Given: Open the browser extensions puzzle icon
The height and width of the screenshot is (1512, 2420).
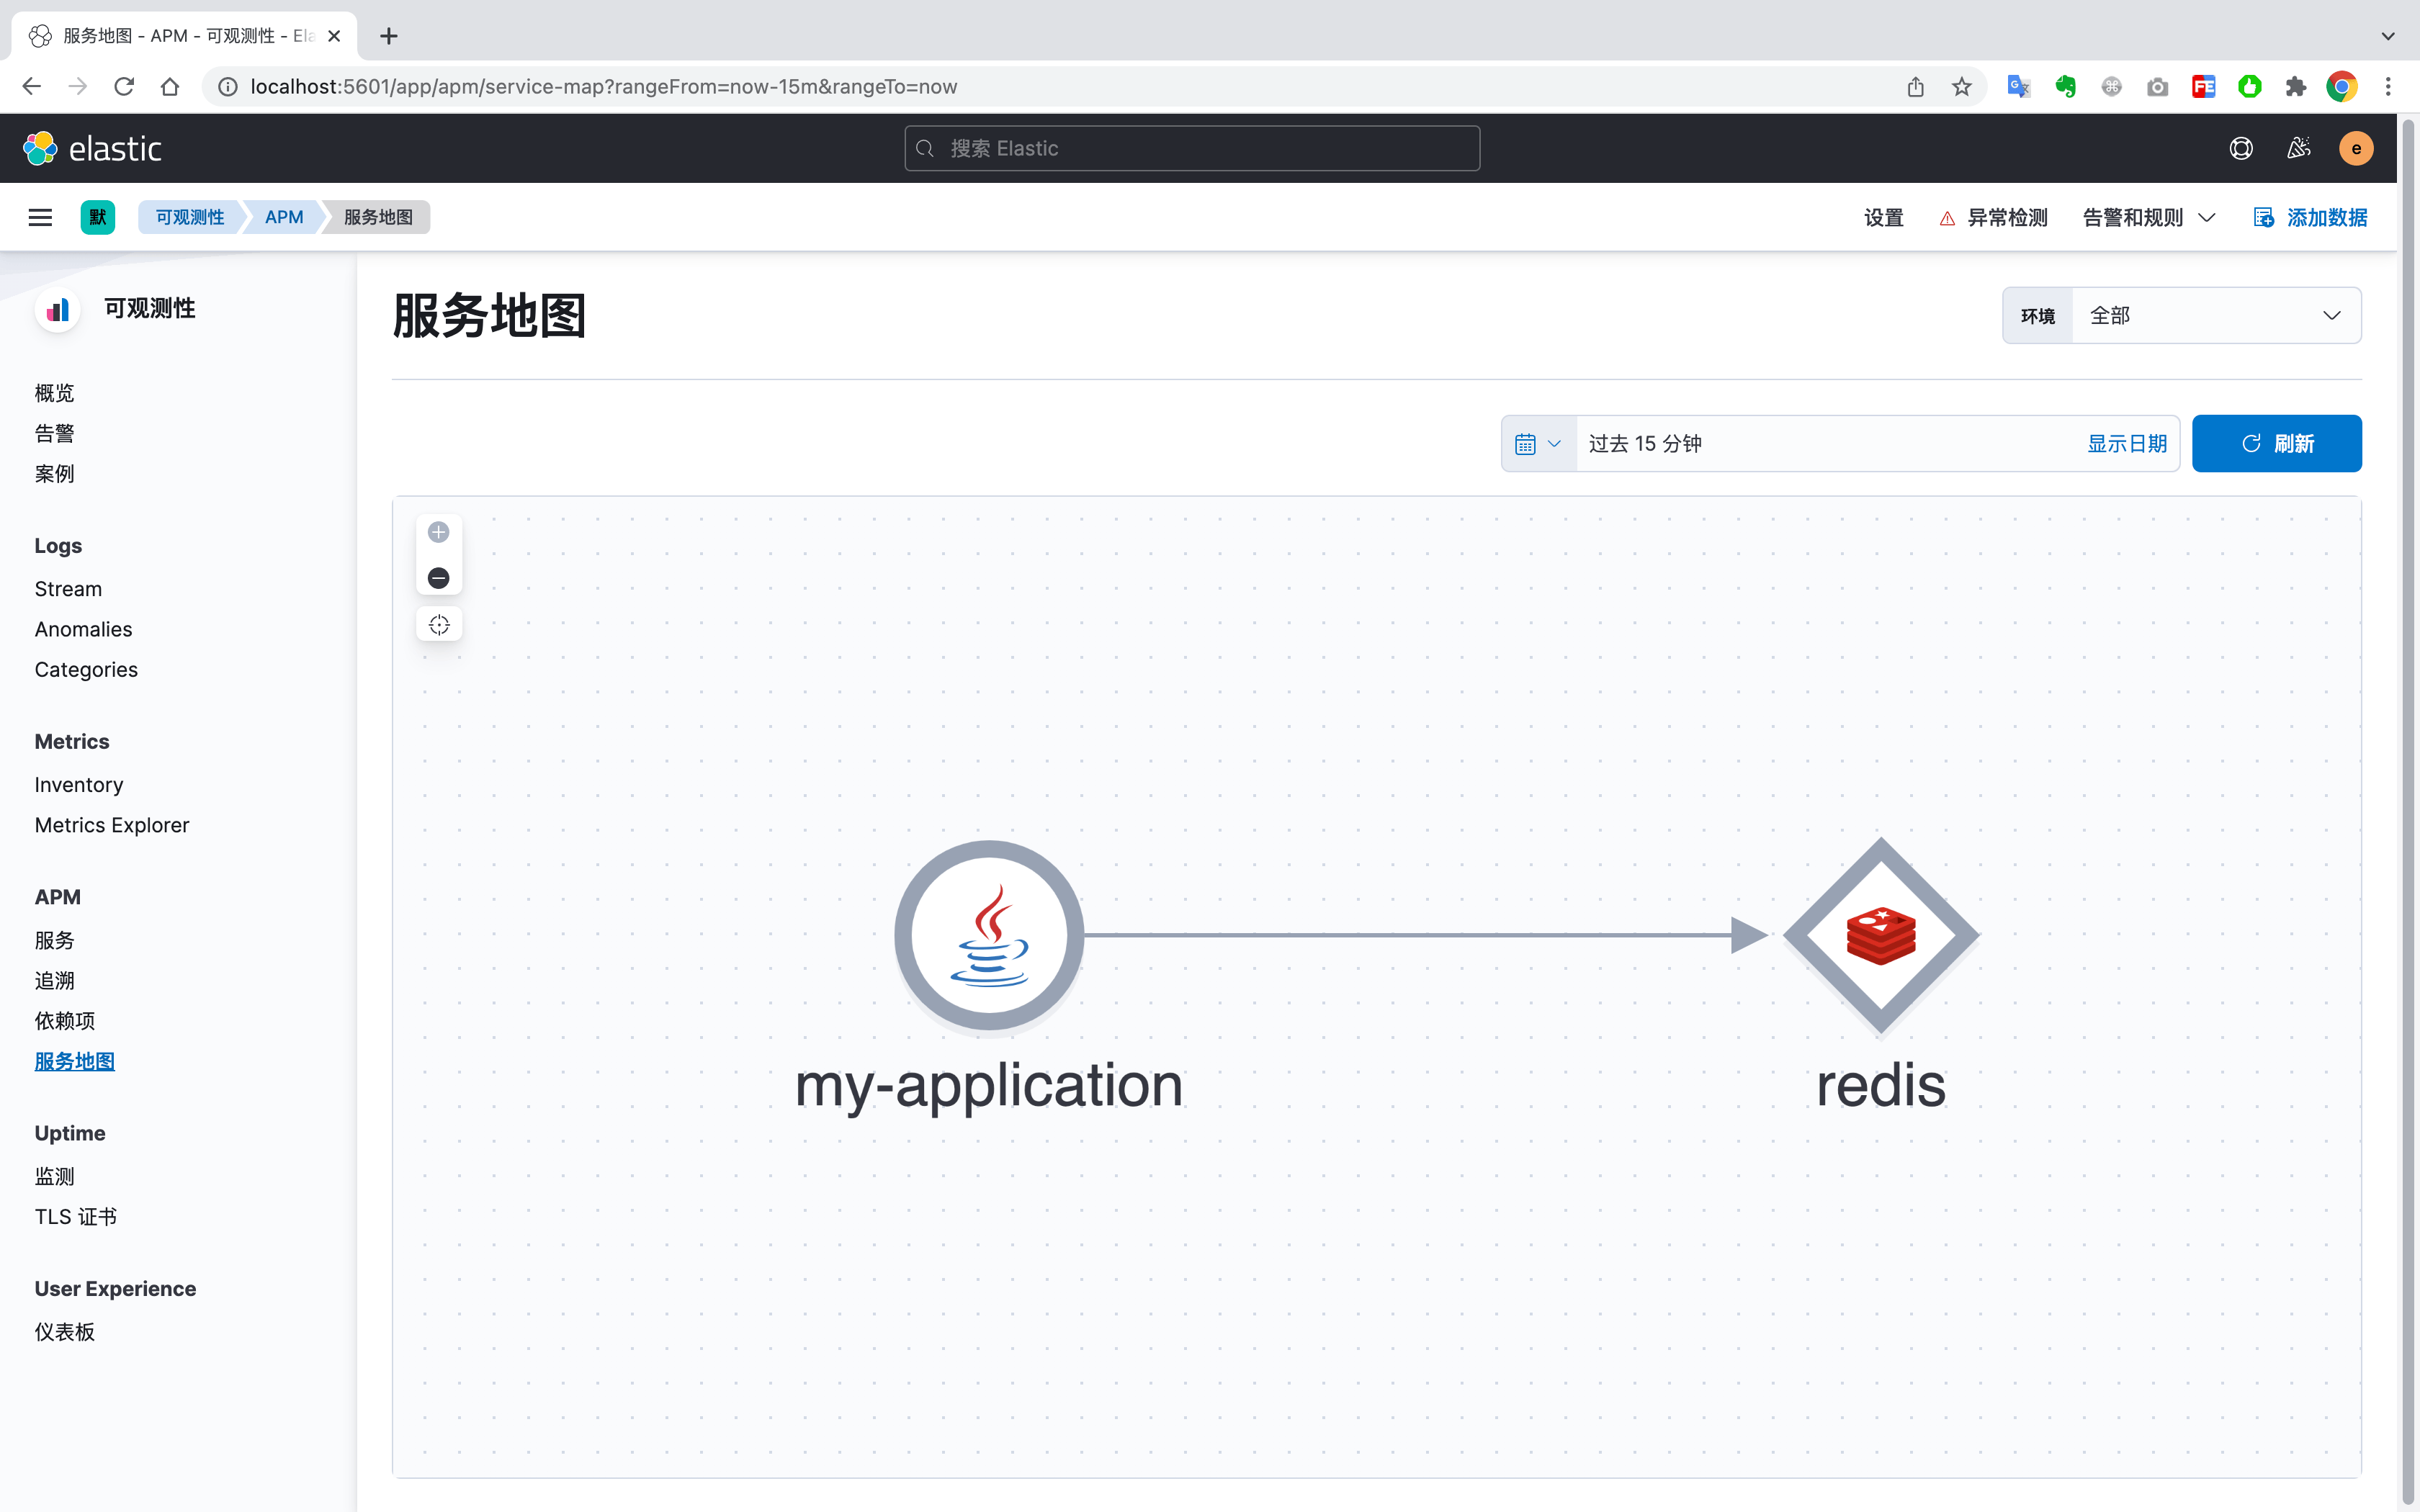Looking at the screenshot, I should coord(2295,87).
